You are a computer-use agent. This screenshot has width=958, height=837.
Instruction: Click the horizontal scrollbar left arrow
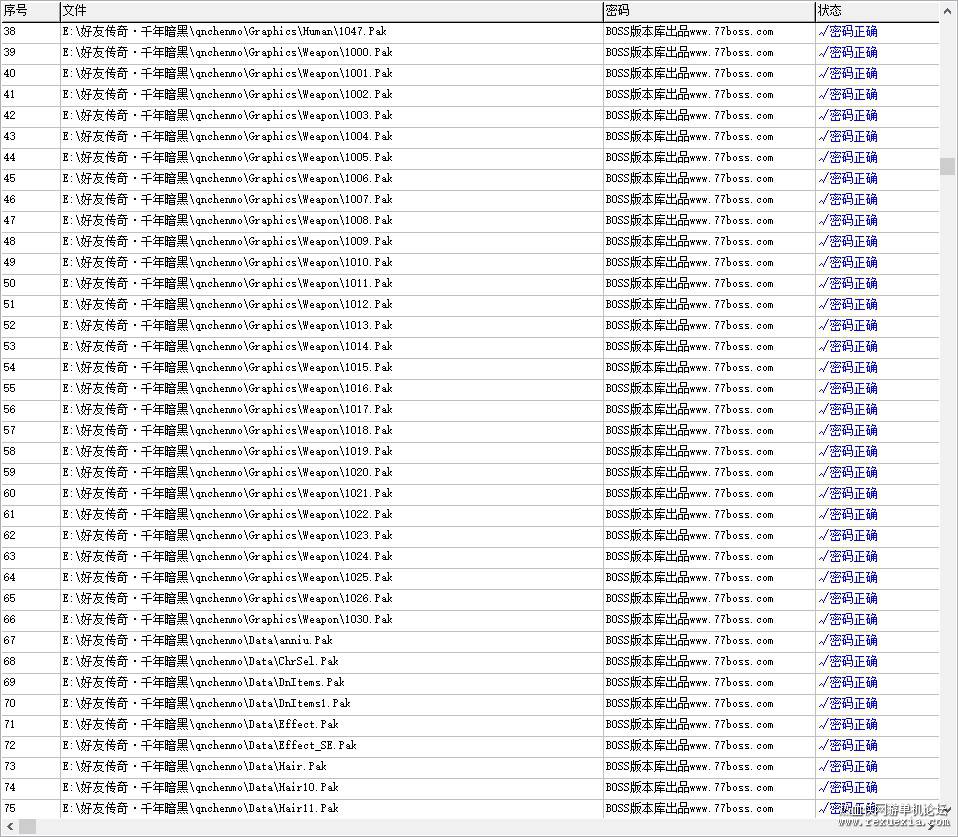(x=9, y=827)
